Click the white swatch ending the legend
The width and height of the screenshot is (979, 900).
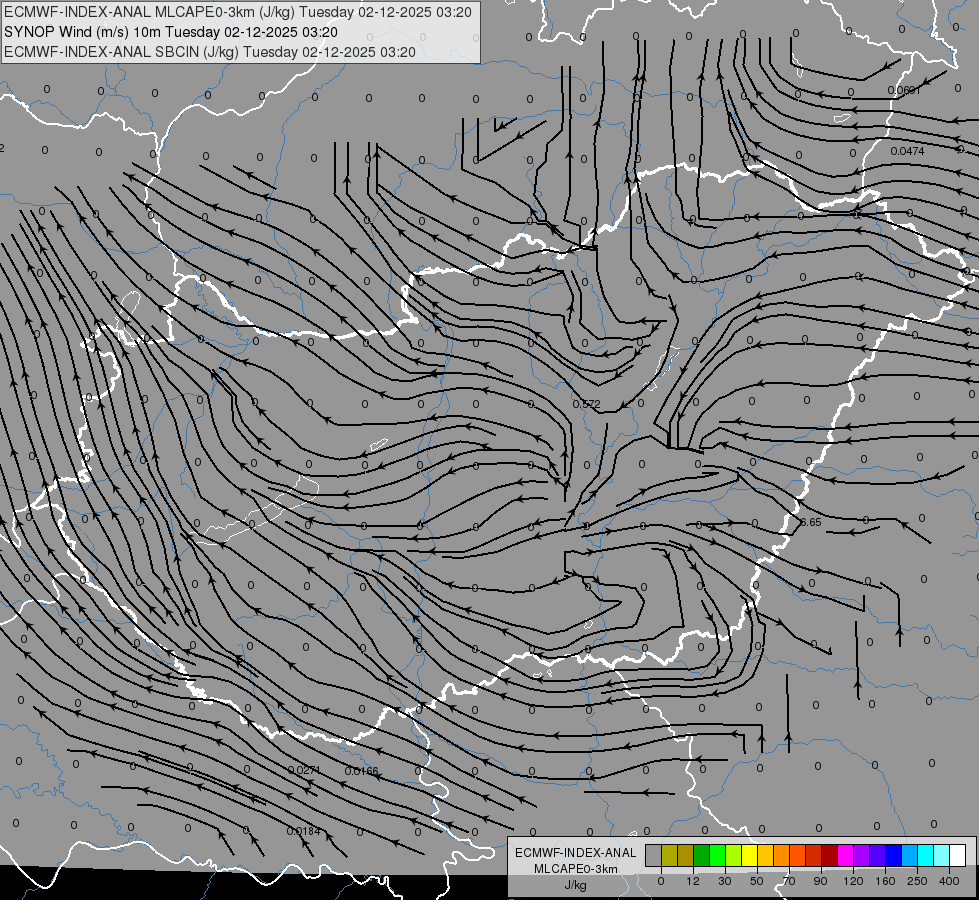pyautogui.click(x=957, y=855)
